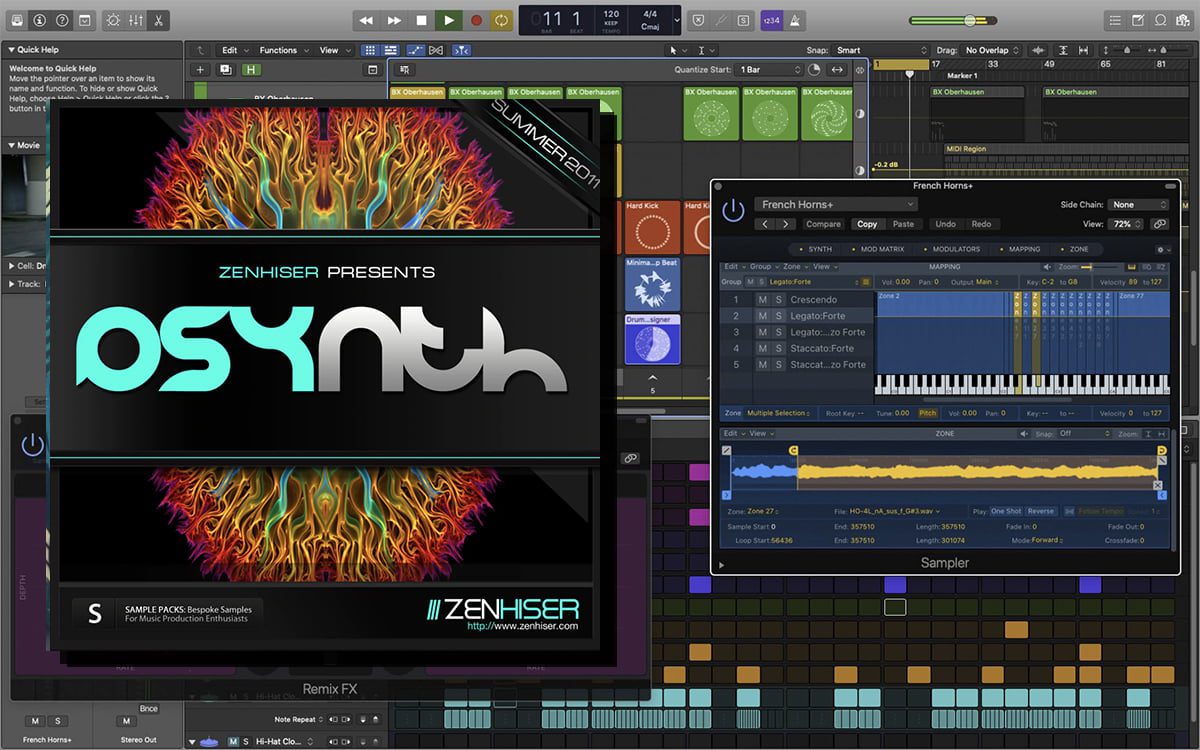Open the Loop Browser icon
The width and height of the screenshot is (1200, 750).
coord(1162,20)
